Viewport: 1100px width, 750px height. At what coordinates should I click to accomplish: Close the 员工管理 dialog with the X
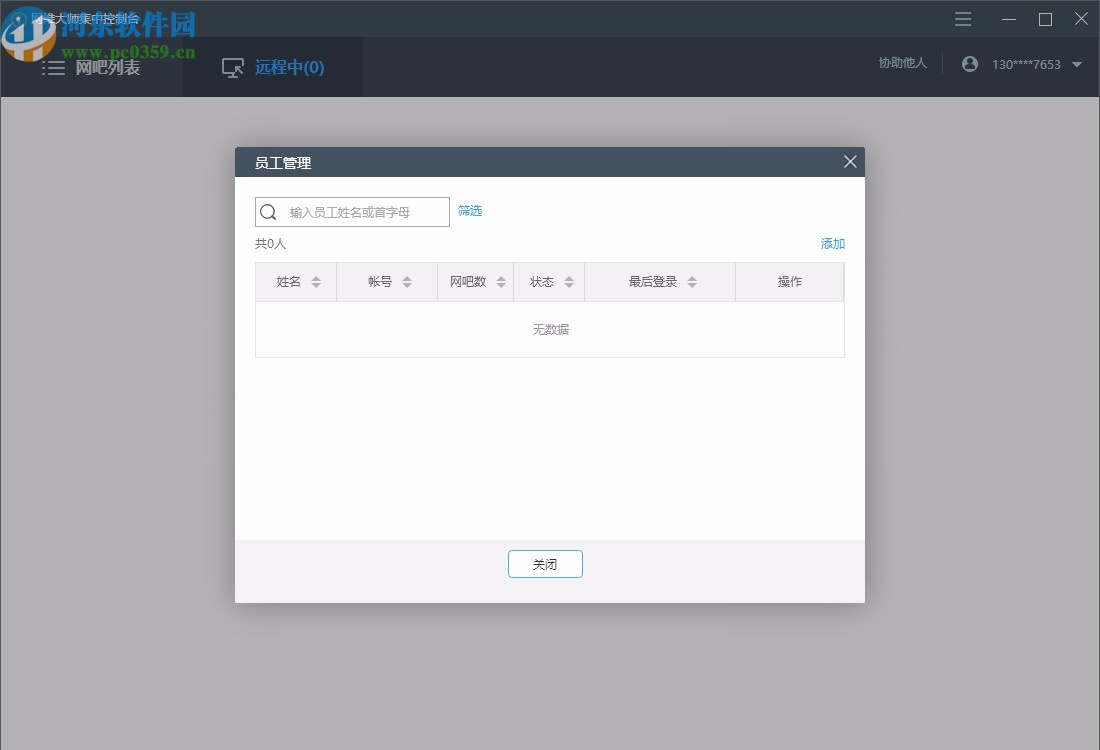849,161
